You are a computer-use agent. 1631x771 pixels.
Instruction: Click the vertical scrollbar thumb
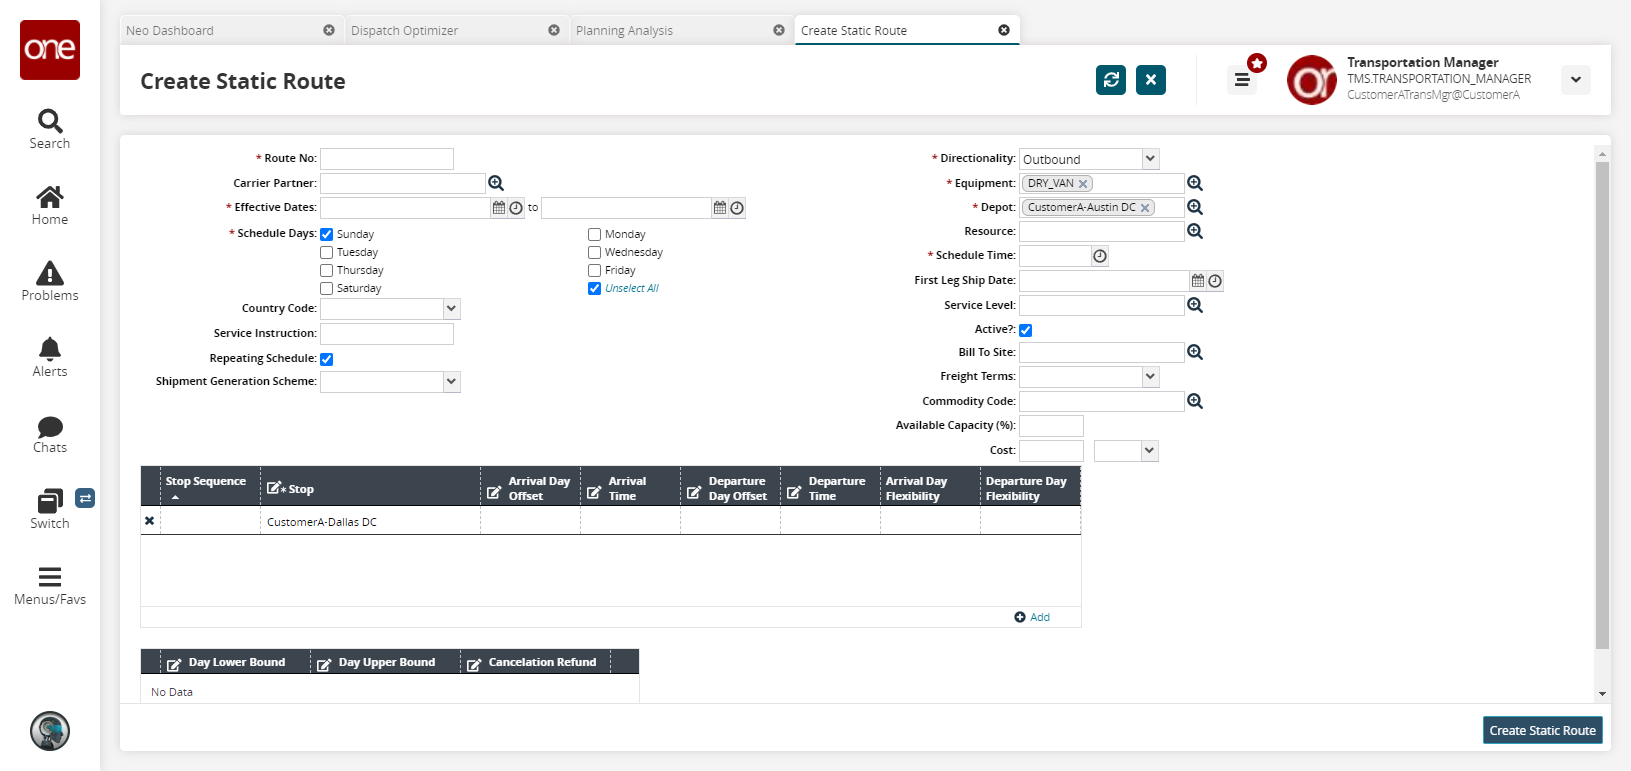click(1602, 405)
